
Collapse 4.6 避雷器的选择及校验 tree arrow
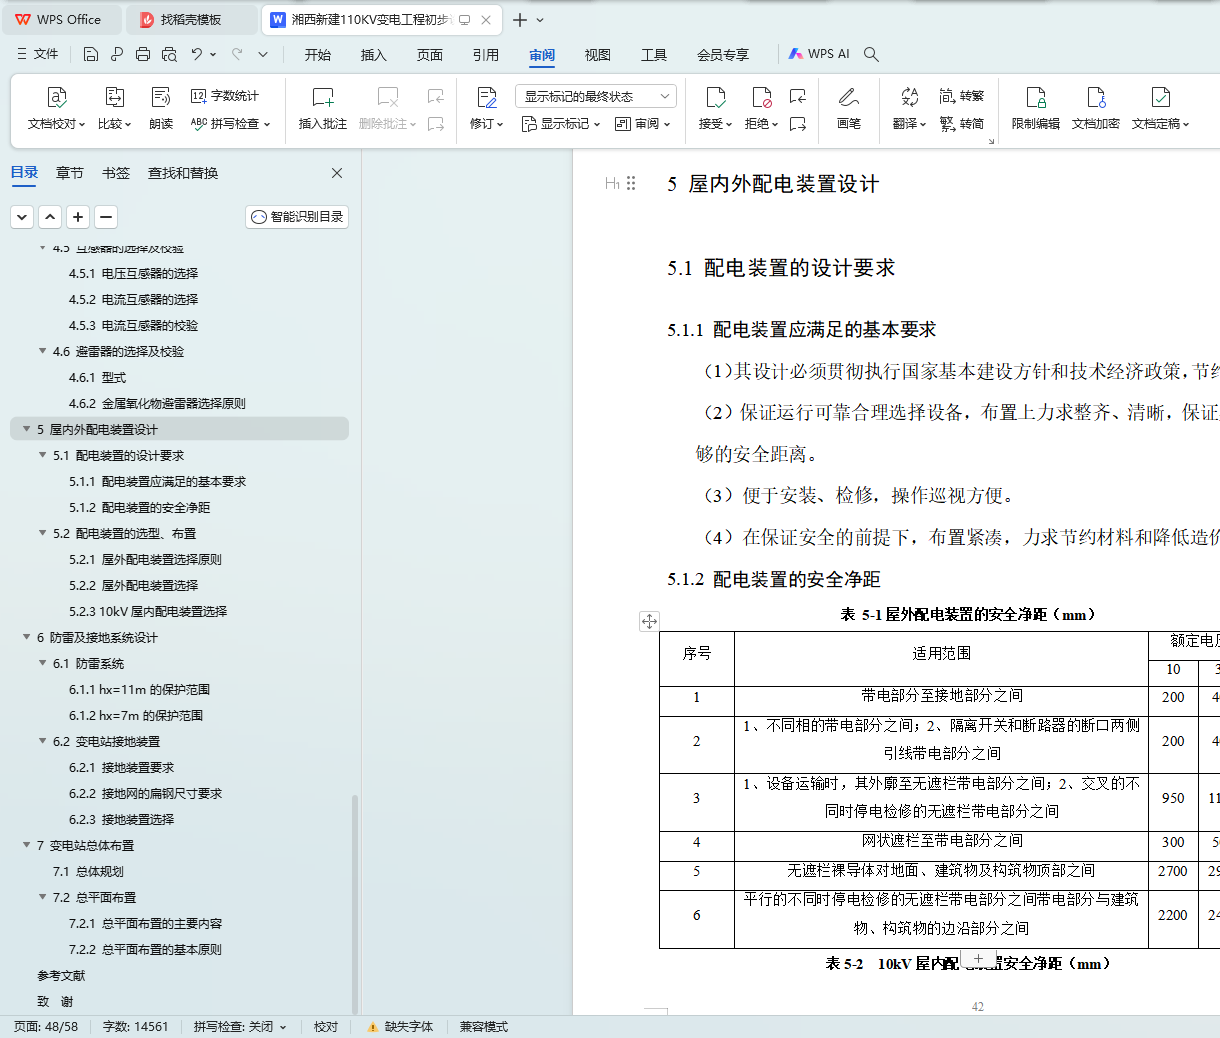point(42,351)
